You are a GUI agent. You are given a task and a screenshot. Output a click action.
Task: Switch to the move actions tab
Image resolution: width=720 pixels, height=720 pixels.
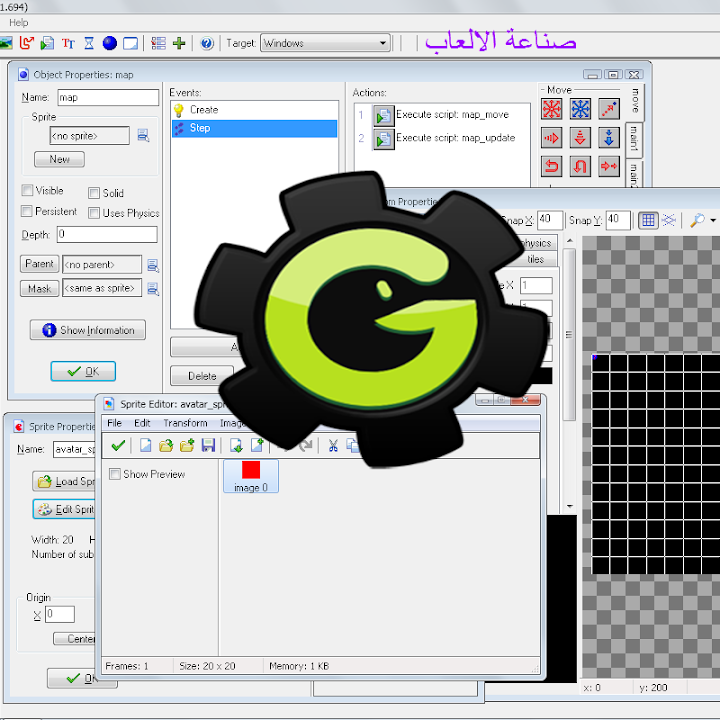636,101
